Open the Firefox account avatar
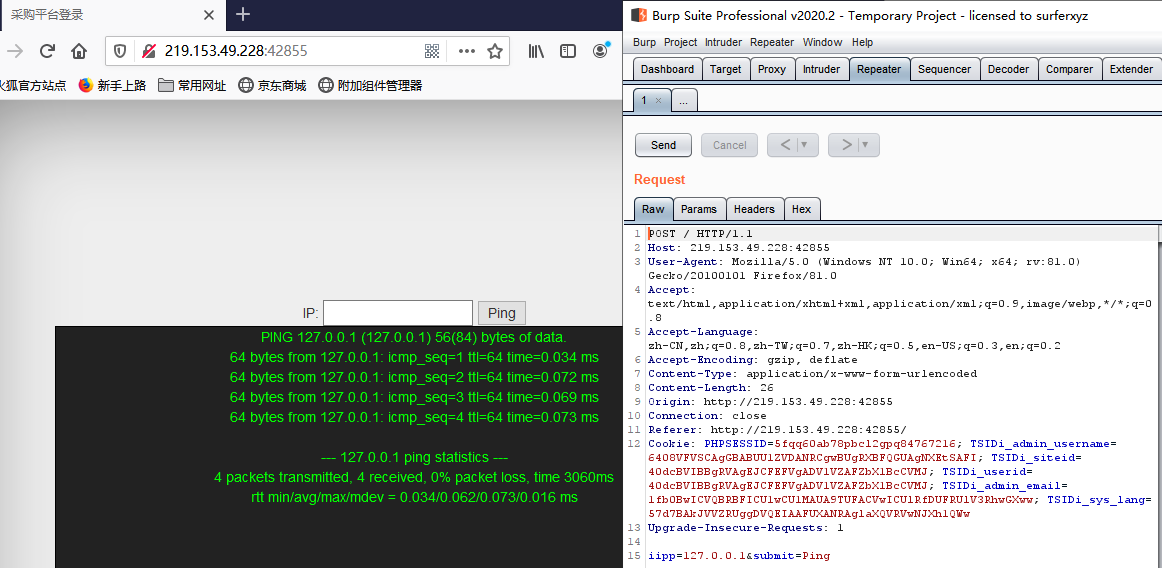This screenshot has height=568, width=1162. [x=601, y=50]
